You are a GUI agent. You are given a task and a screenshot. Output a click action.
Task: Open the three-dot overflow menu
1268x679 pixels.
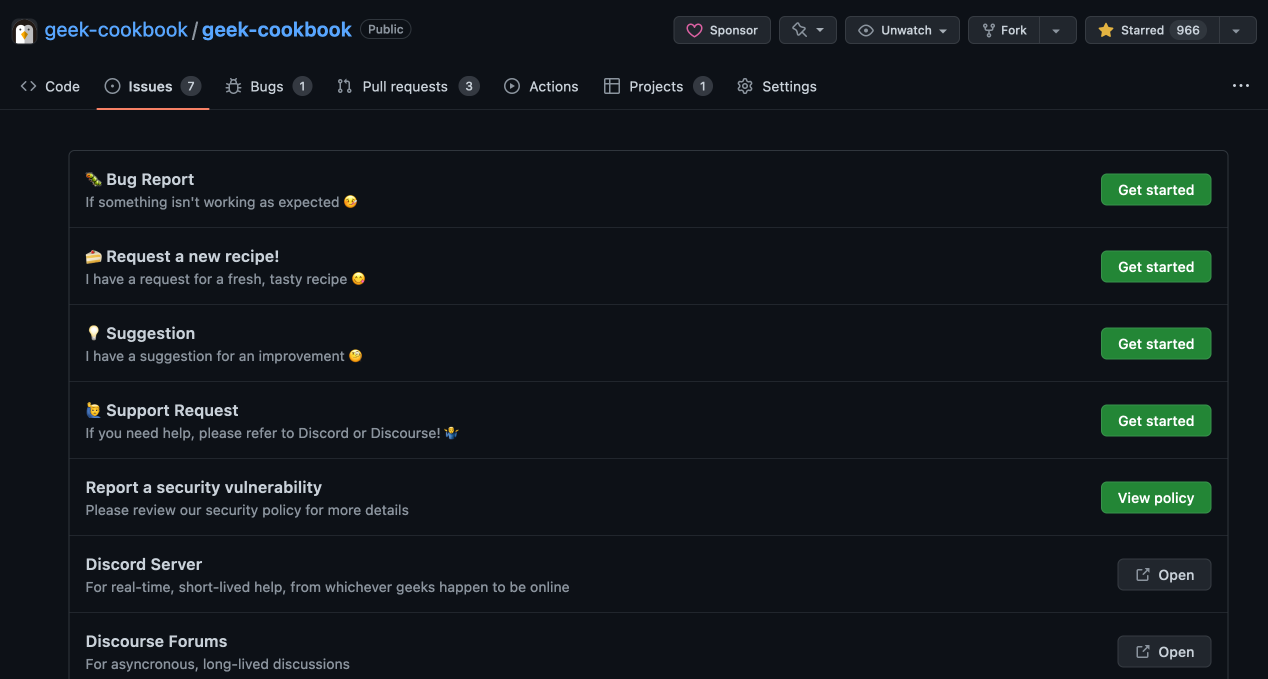tap(1240, 86)
